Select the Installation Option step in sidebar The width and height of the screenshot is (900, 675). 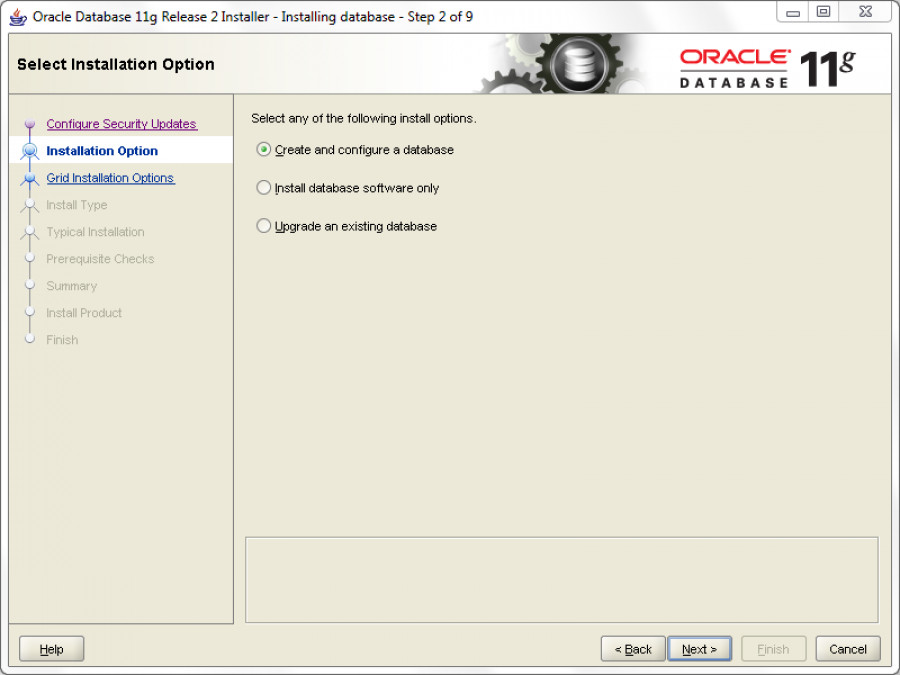point(102,151)
